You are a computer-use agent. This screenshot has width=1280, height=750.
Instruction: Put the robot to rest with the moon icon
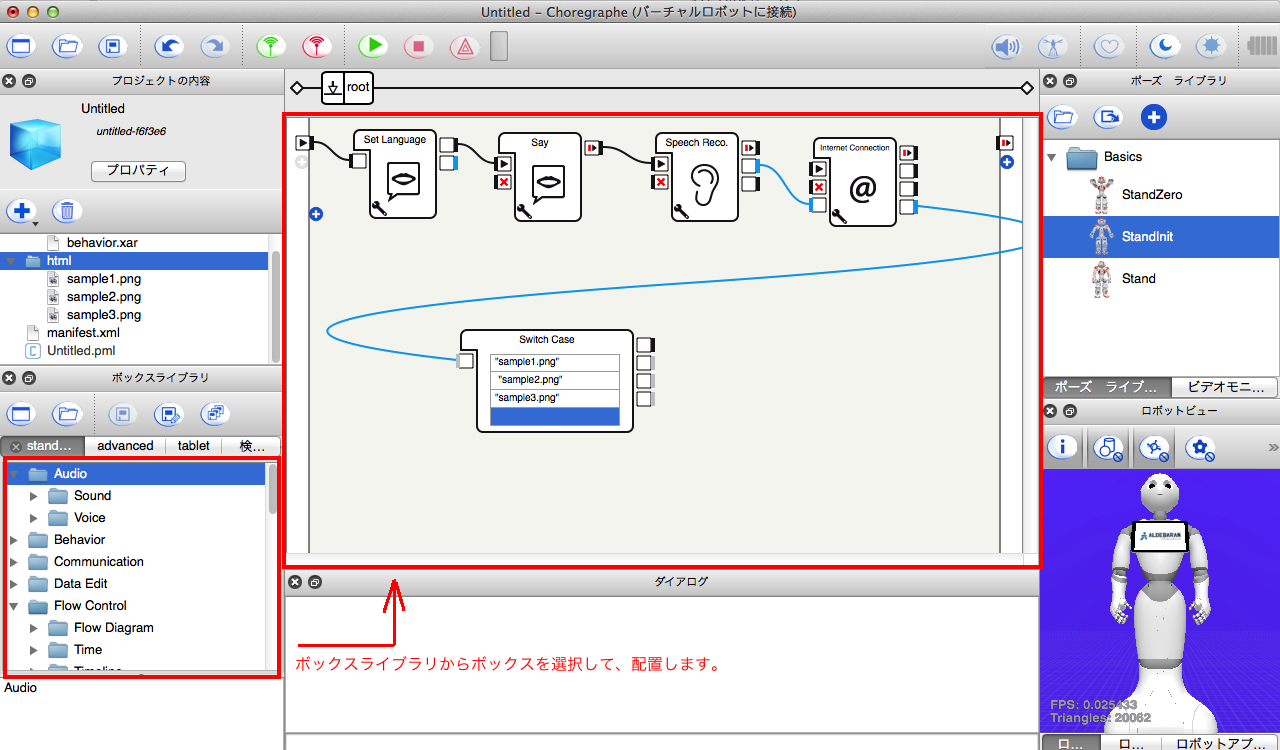(1165, 46)
